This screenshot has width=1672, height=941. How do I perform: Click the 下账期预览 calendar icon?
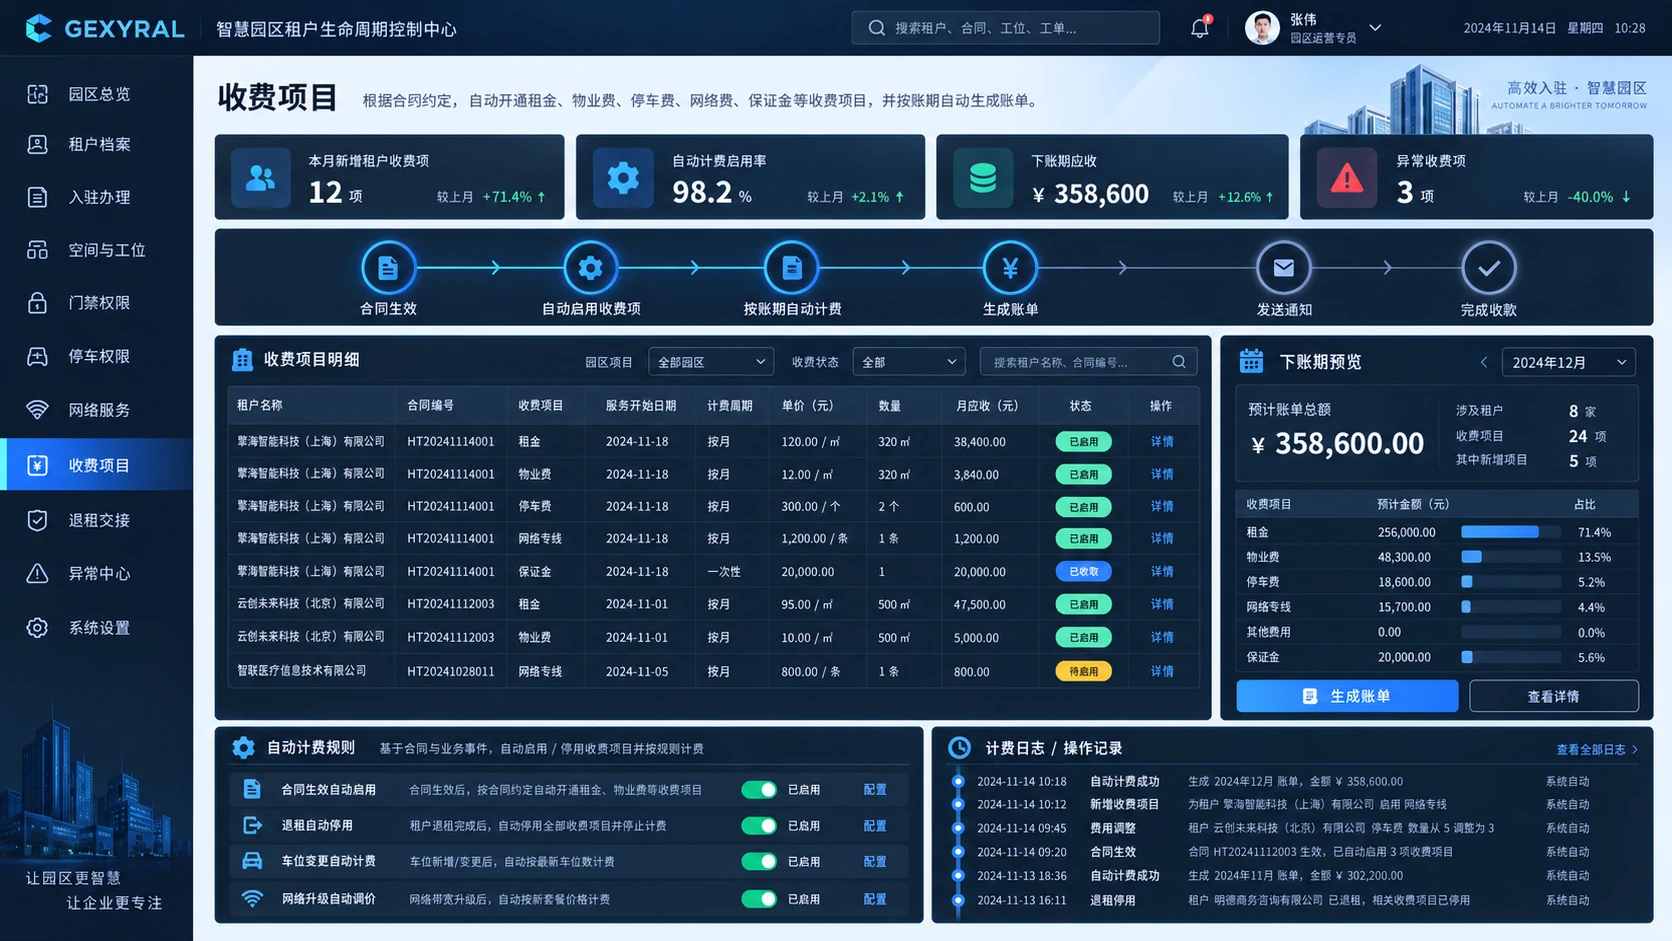coord(1251,361)
